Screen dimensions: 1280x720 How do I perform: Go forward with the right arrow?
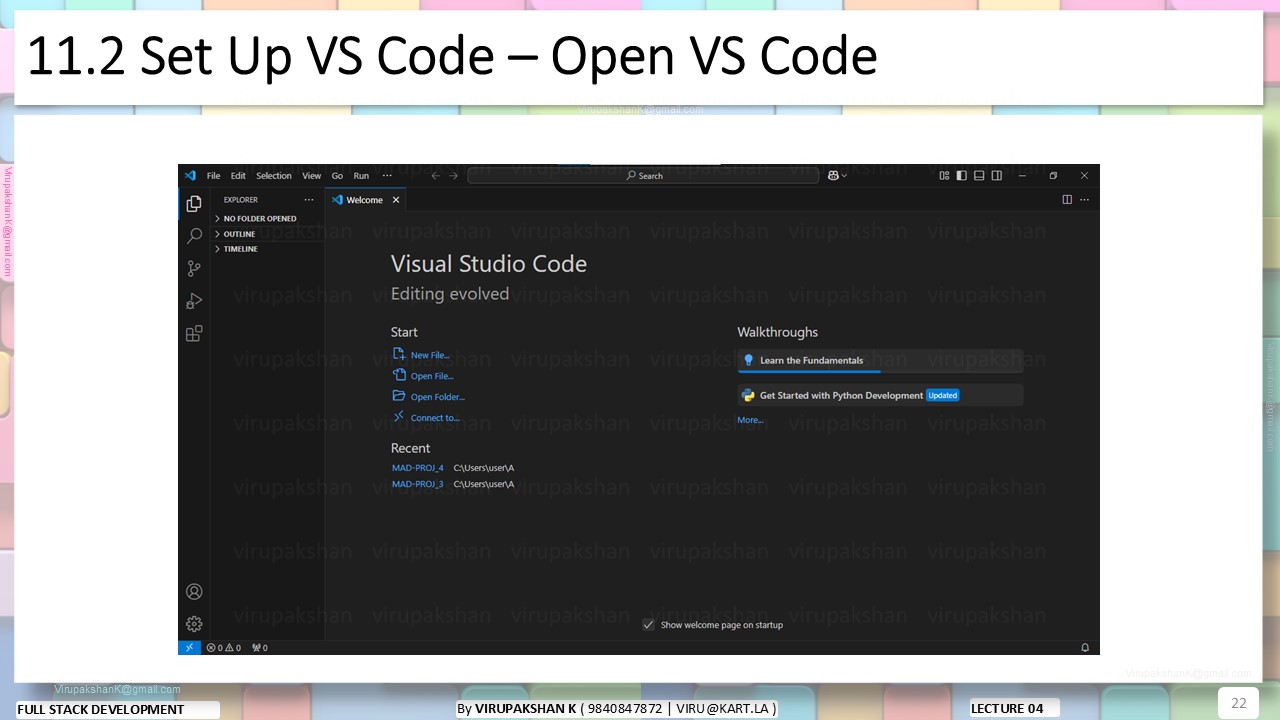tap(453, 175)
